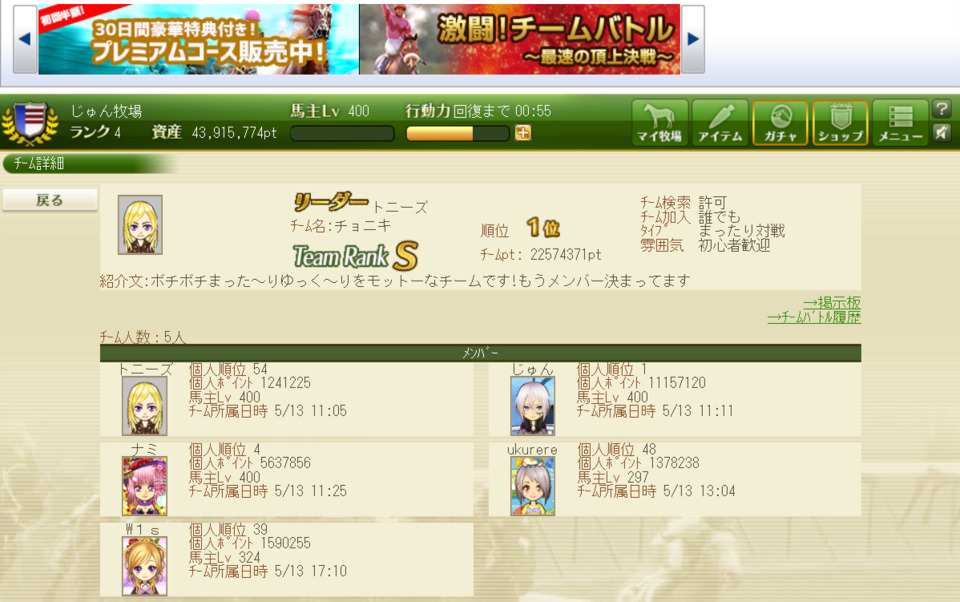Click the premium course sale banner
Viewport: 960px width, 602px height.
(x=198, y=39)
